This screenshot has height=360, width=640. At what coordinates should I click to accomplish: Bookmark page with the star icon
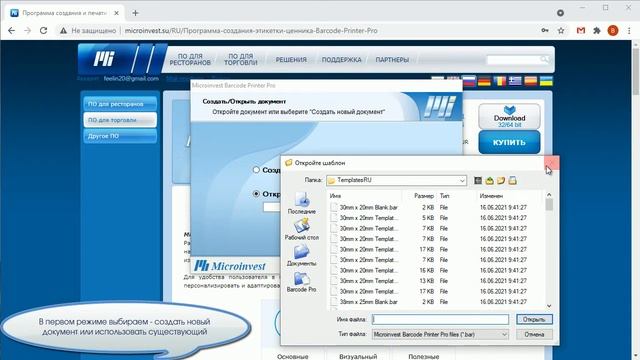point(561,31)
